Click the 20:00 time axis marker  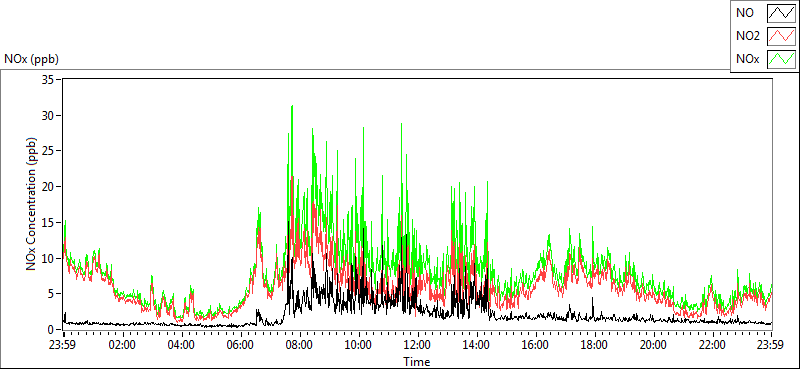click(x=654, y=344)
